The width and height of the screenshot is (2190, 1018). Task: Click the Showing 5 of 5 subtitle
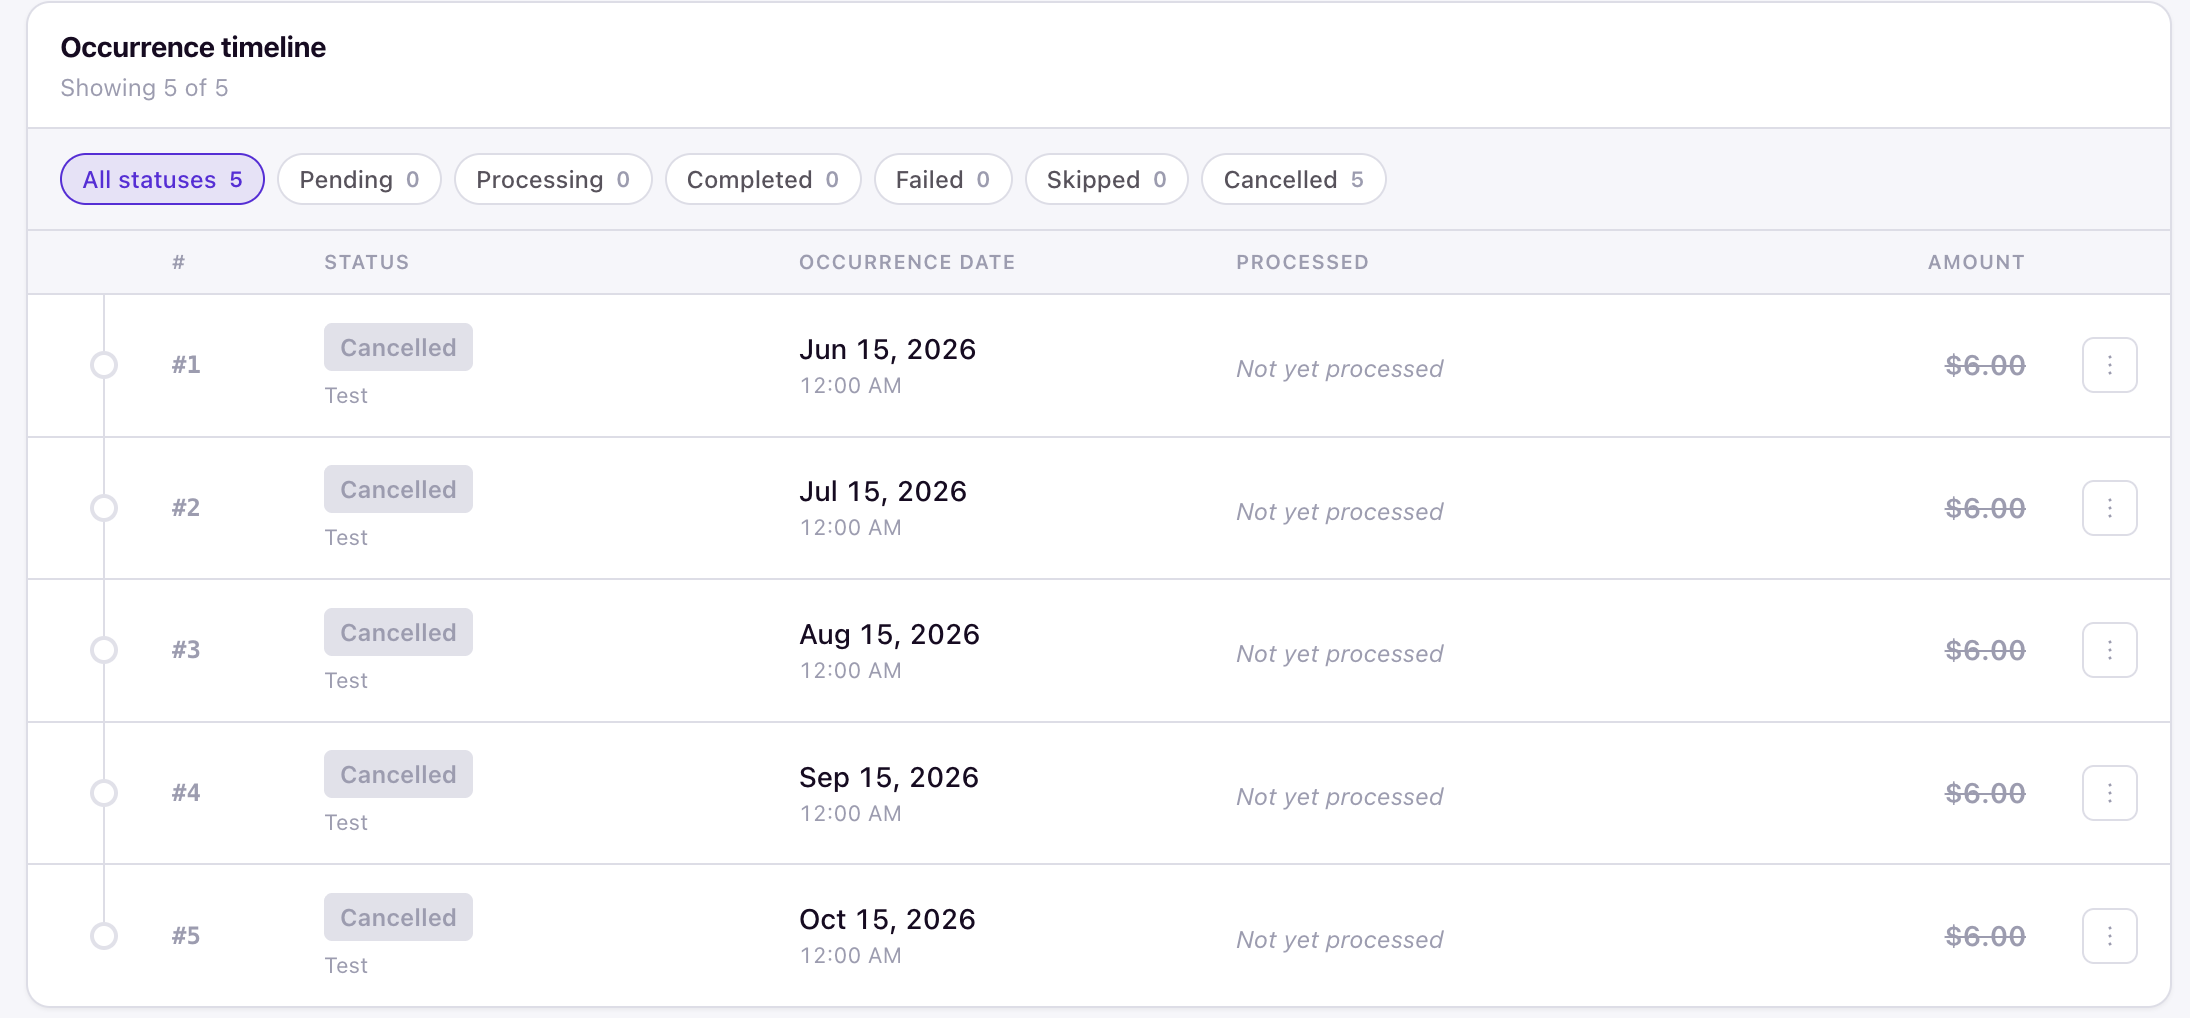[x=144, y=88]
